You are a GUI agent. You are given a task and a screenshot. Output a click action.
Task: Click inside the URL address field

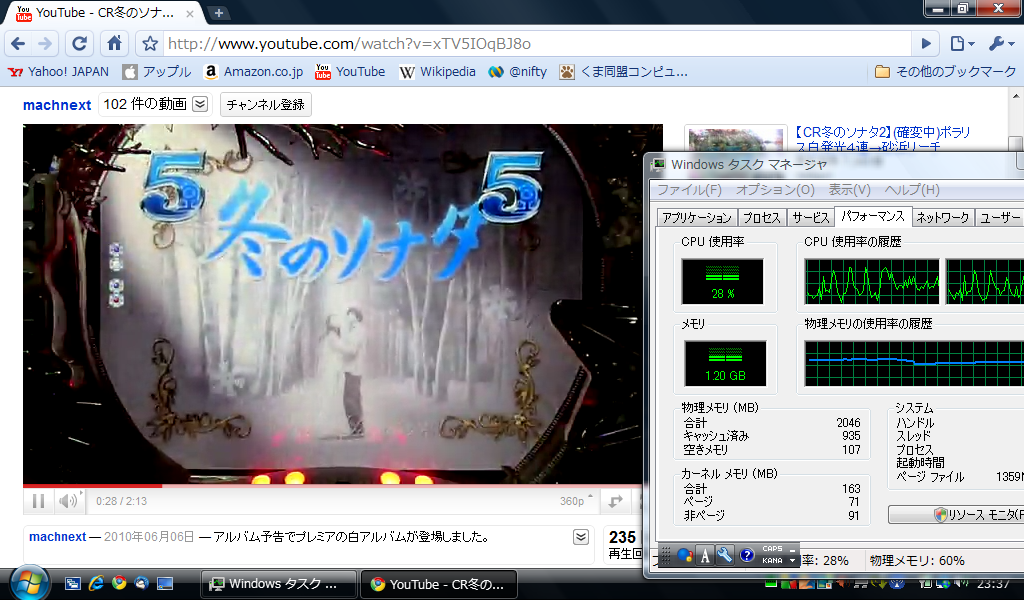[x=536, y=44]
